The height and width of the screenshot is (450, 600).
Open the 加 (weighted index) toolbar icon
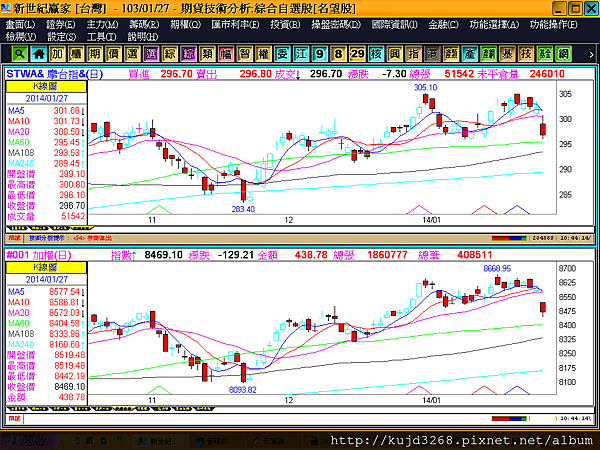pyautogui.click(x=57, y=54)
